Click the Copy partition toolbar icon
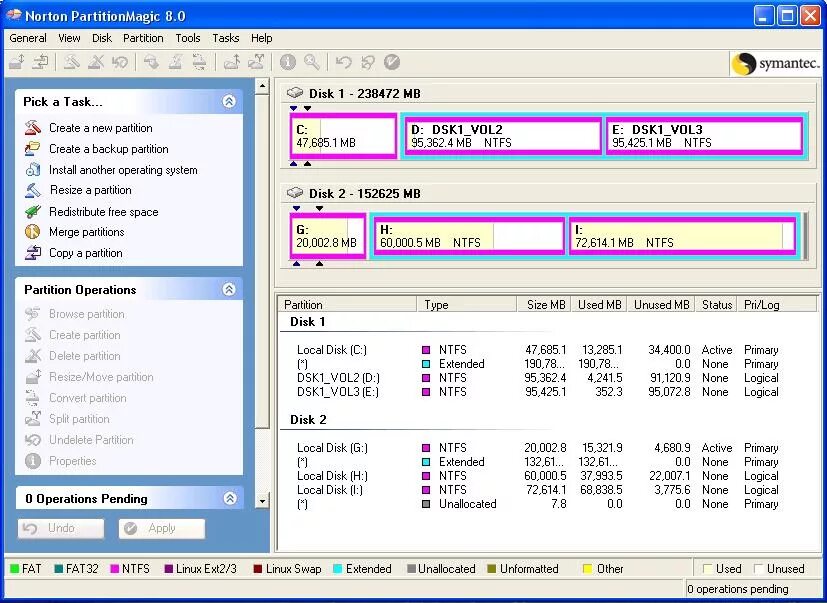The height and width of the screenshot is (603, 827). pos(40,62)
